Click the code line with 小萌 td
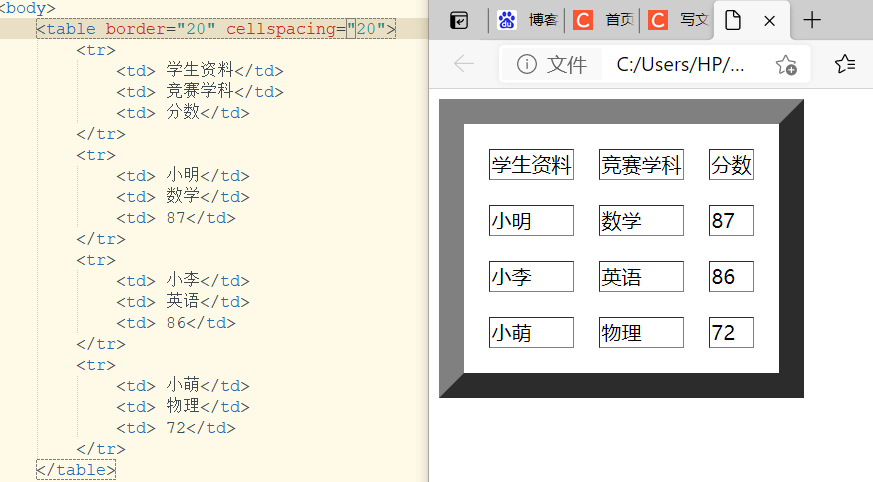873x482 pixels. pos(183,386)
